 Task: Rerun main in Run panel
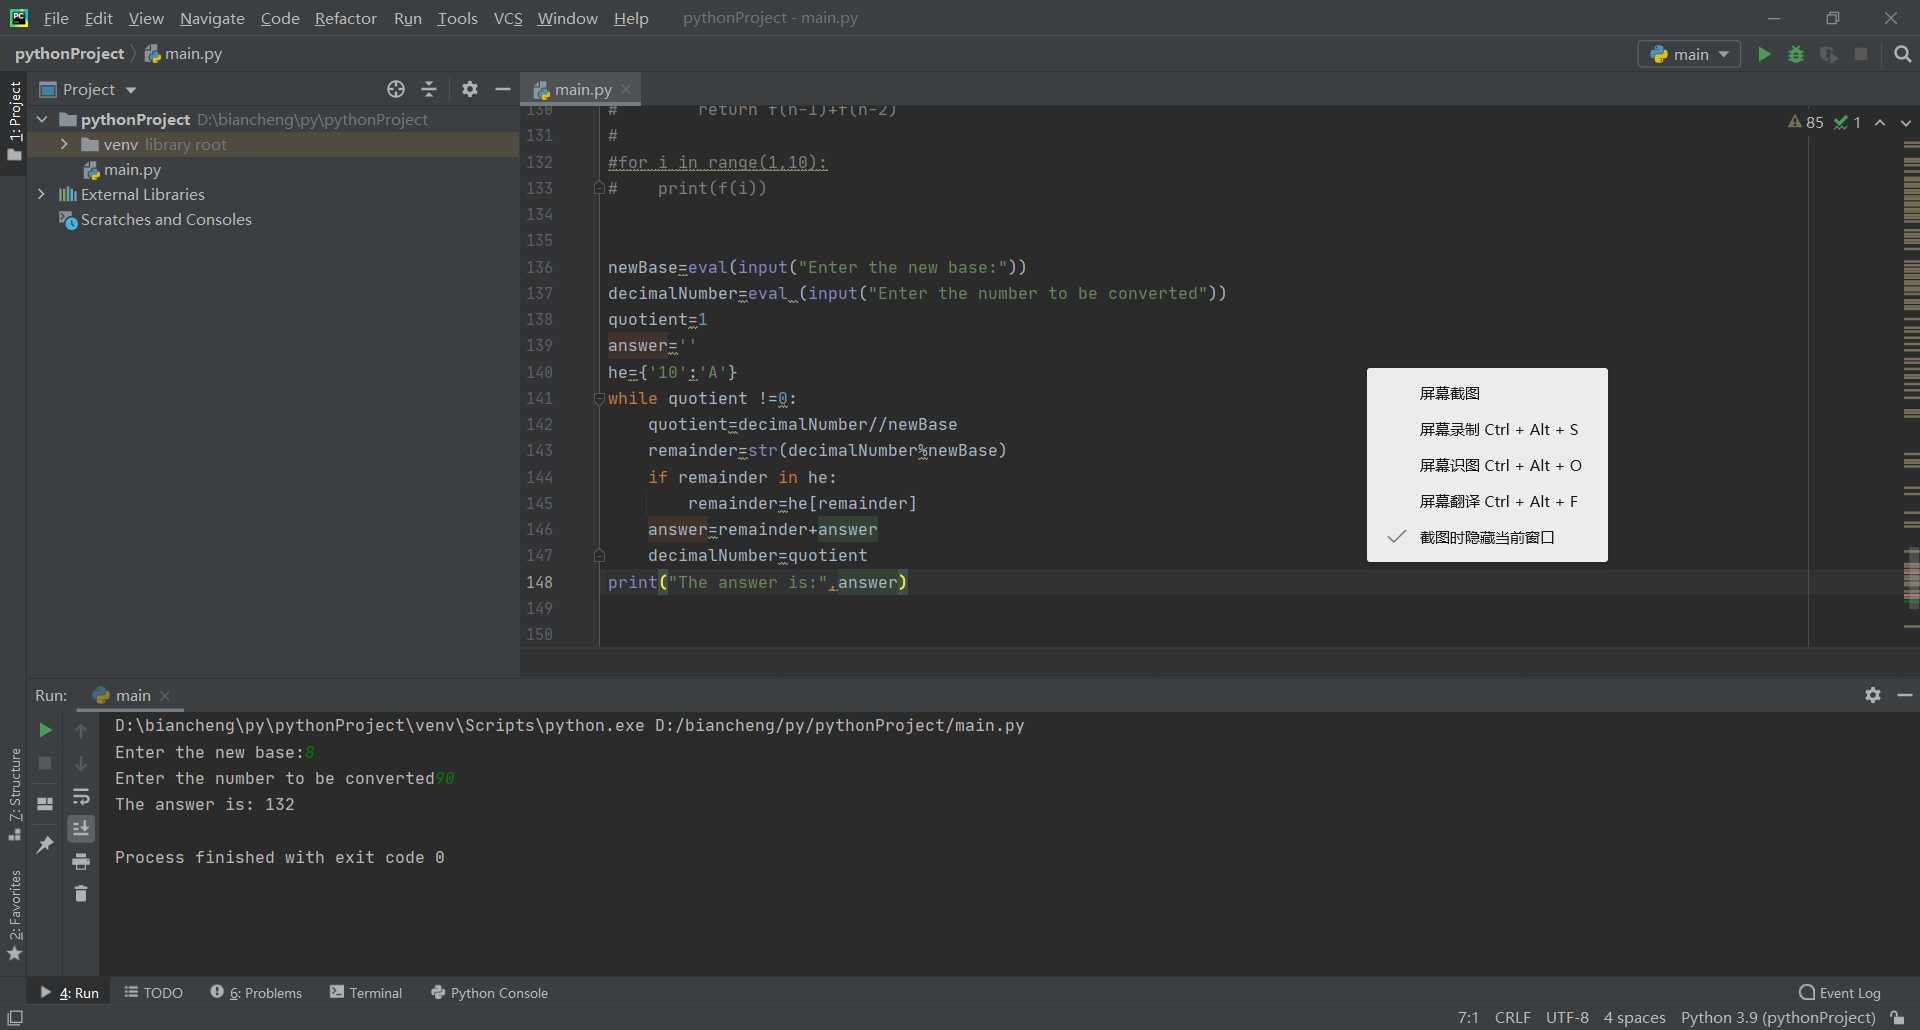click(45, 730)
